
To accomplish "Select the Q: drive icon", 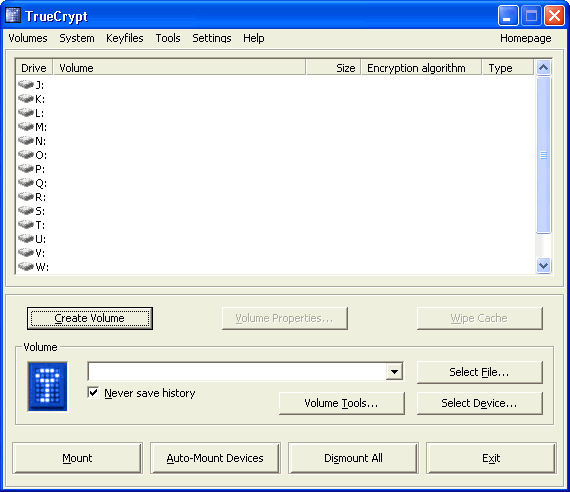I will (26, 183).
